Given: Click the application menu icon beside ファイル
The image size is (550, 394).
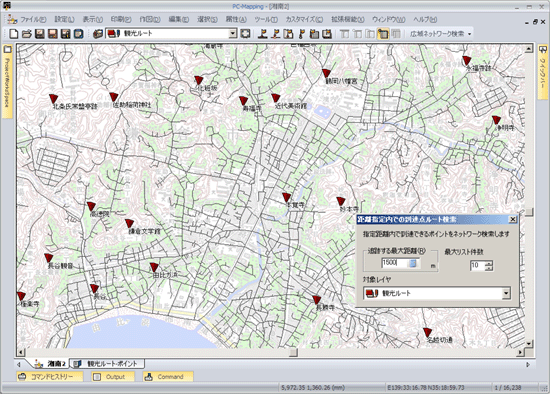Looking at the screenshot, I should click(x=12, y=19).
